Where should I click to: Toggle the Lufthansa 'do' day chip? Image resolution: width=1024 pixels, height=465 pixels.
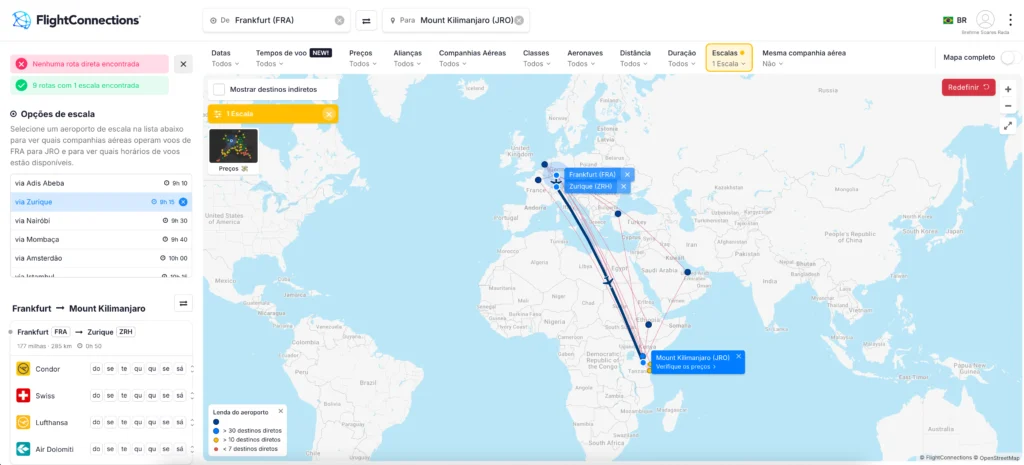[96, 423]
